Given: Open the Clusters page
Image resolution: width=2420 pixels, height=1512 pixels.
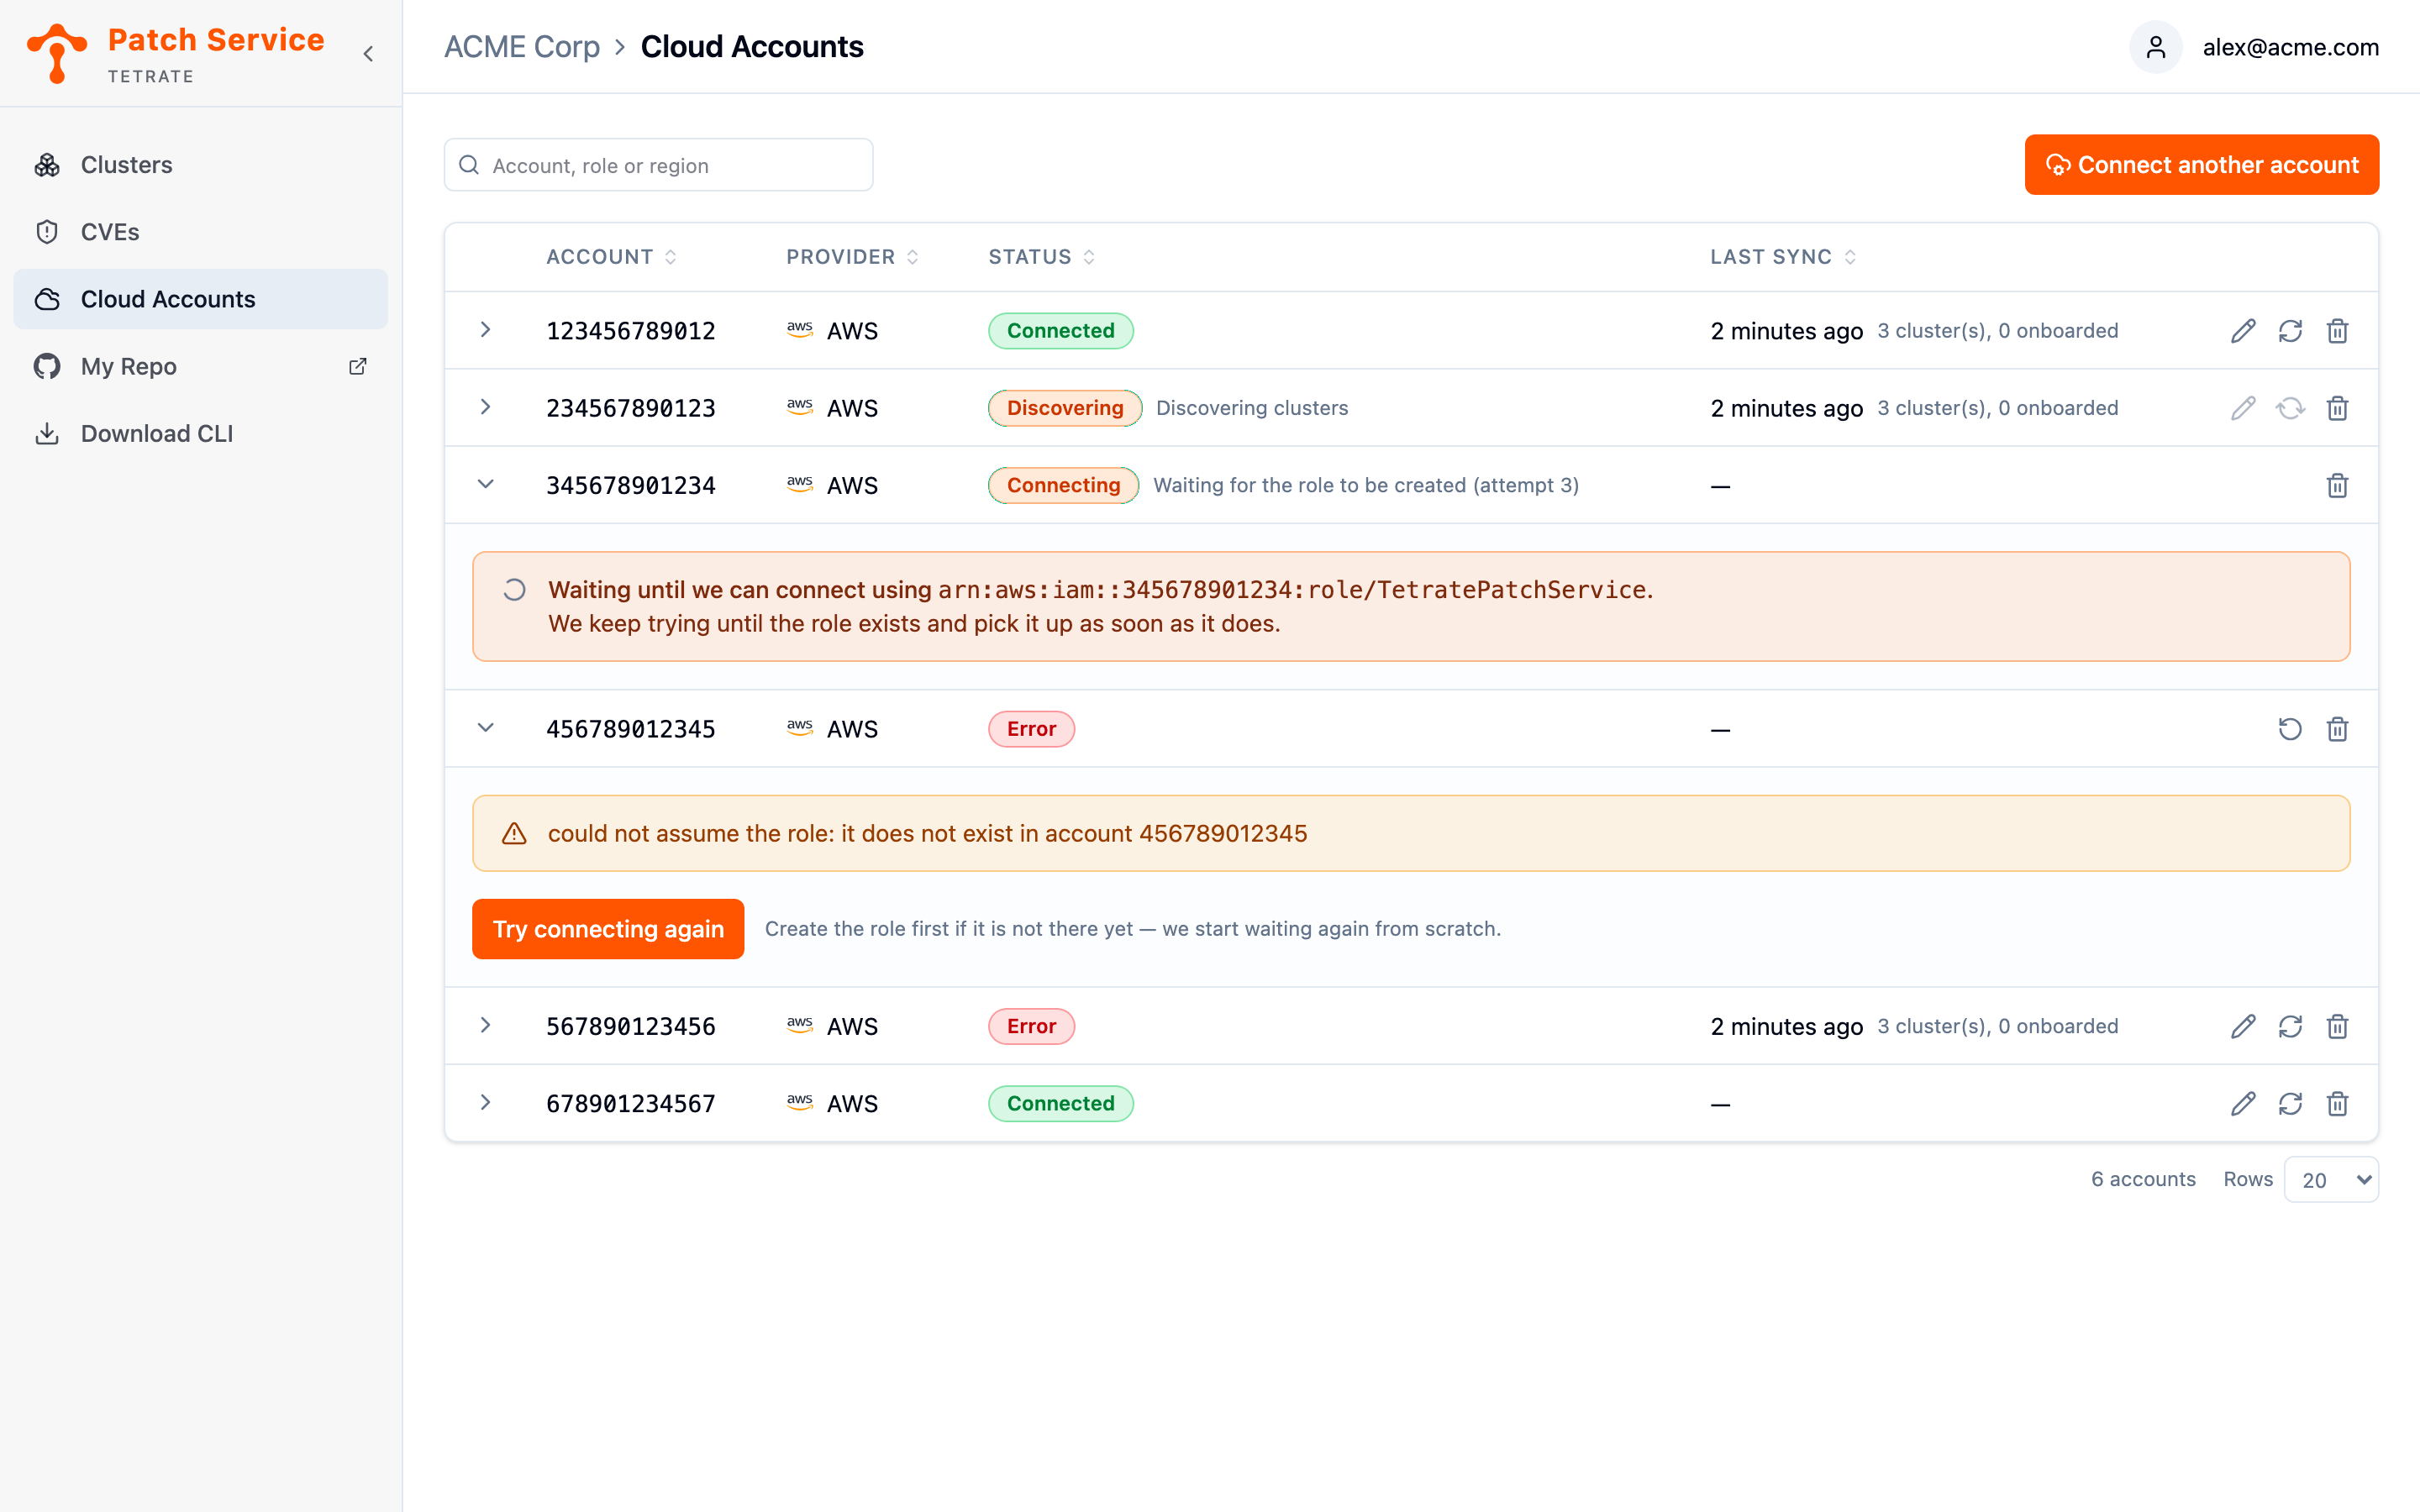Looking at the screenshot, I should [200, 165].
